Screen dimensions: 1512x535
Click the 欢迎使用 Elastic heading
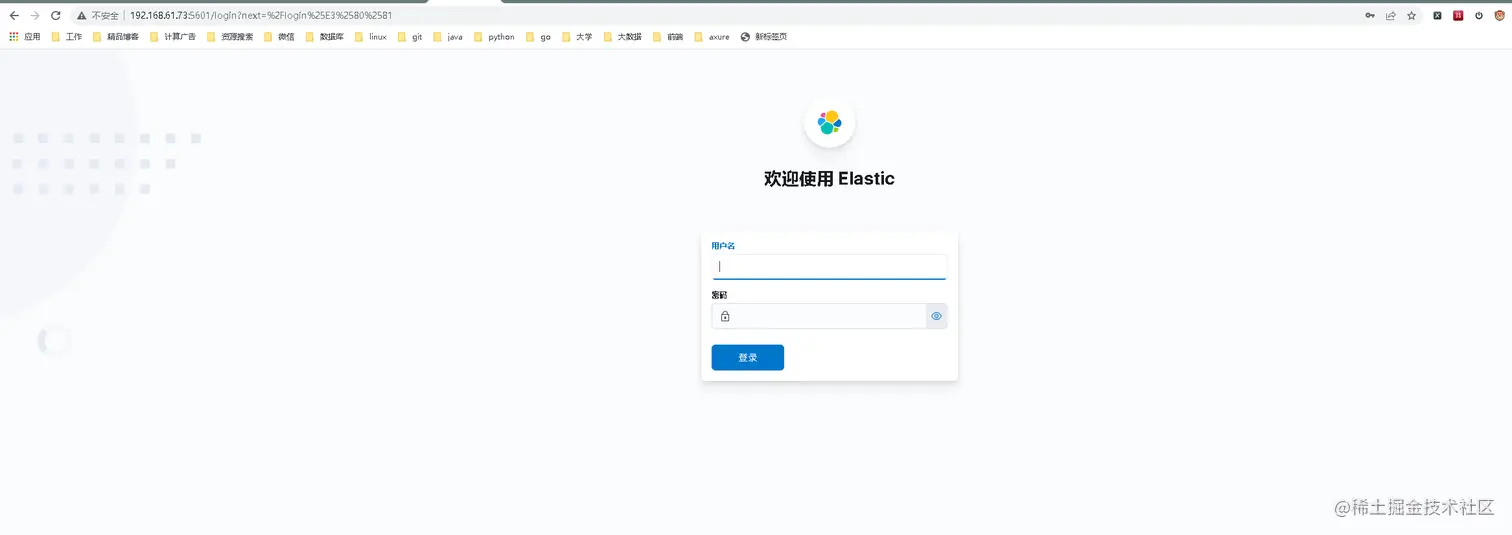[x=829, y=179]
